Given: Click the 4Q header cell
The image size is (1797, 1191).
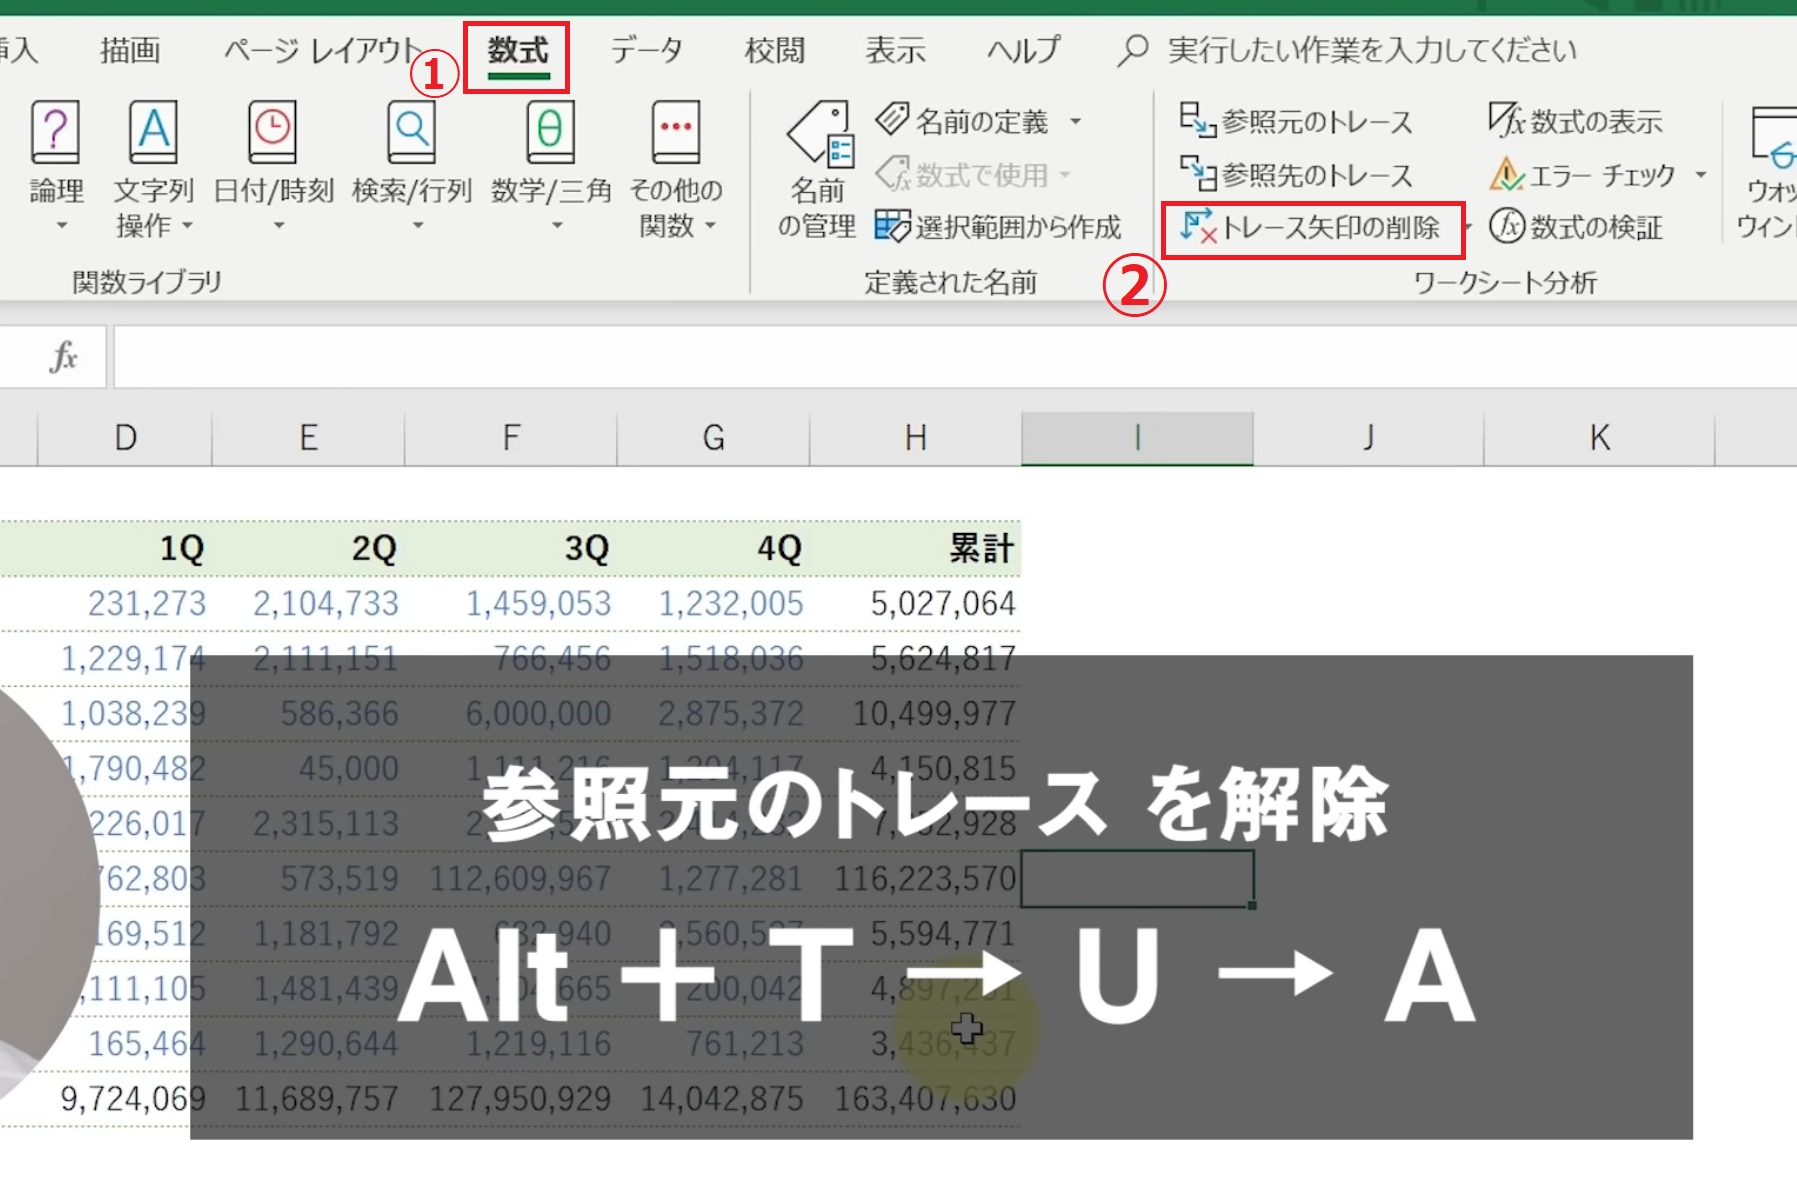Looking at the screenshot, I should pos(713,548).
